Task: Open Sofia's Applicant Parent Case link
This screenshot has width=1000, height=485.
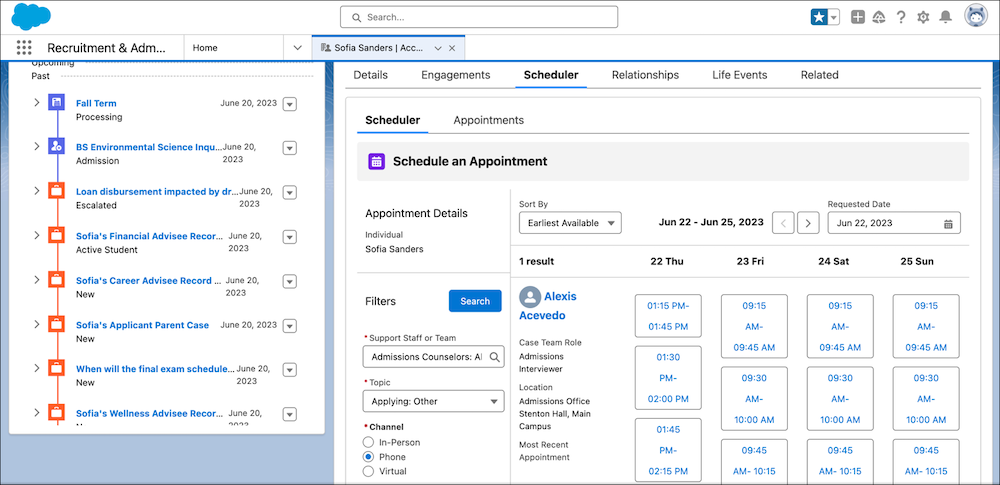Action: point(142,325)
